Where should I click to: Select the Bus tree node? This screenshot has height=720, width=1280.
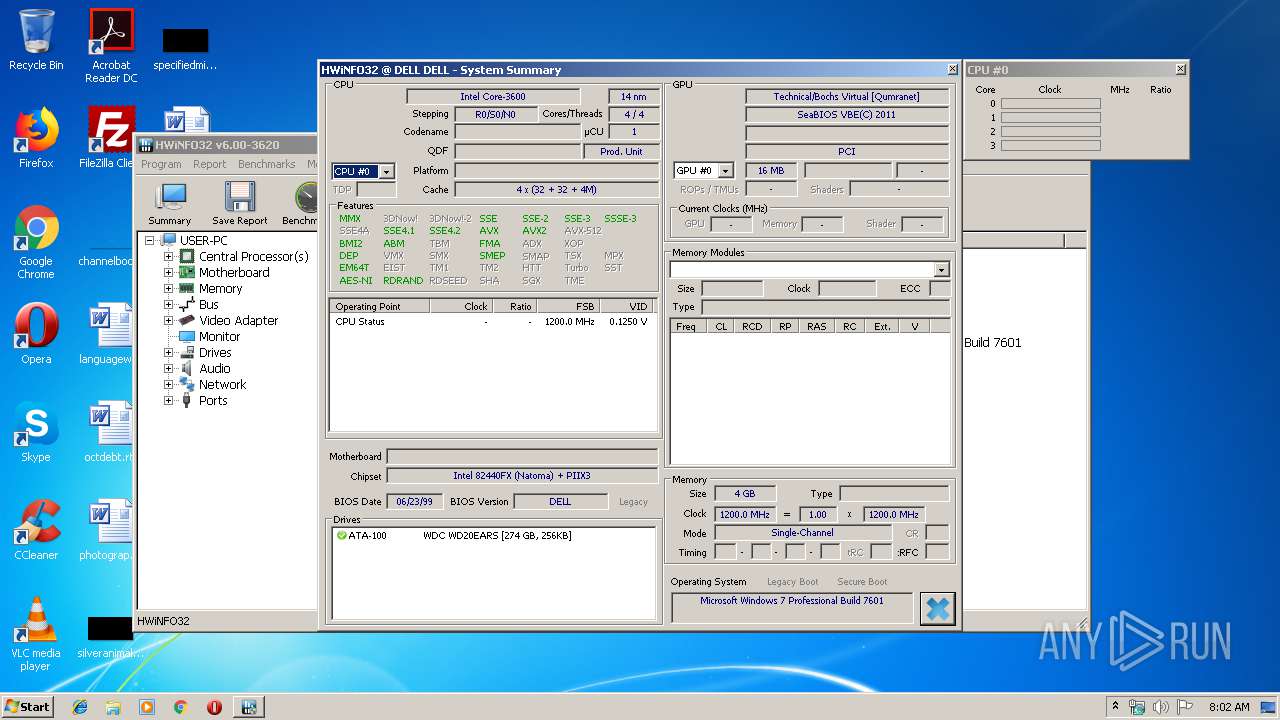click(x=208, y=304)
